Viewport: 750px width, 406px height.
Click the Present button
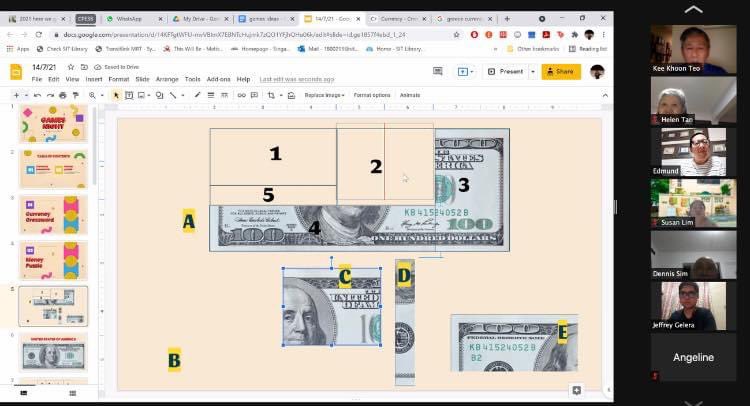tap(507, 72)
